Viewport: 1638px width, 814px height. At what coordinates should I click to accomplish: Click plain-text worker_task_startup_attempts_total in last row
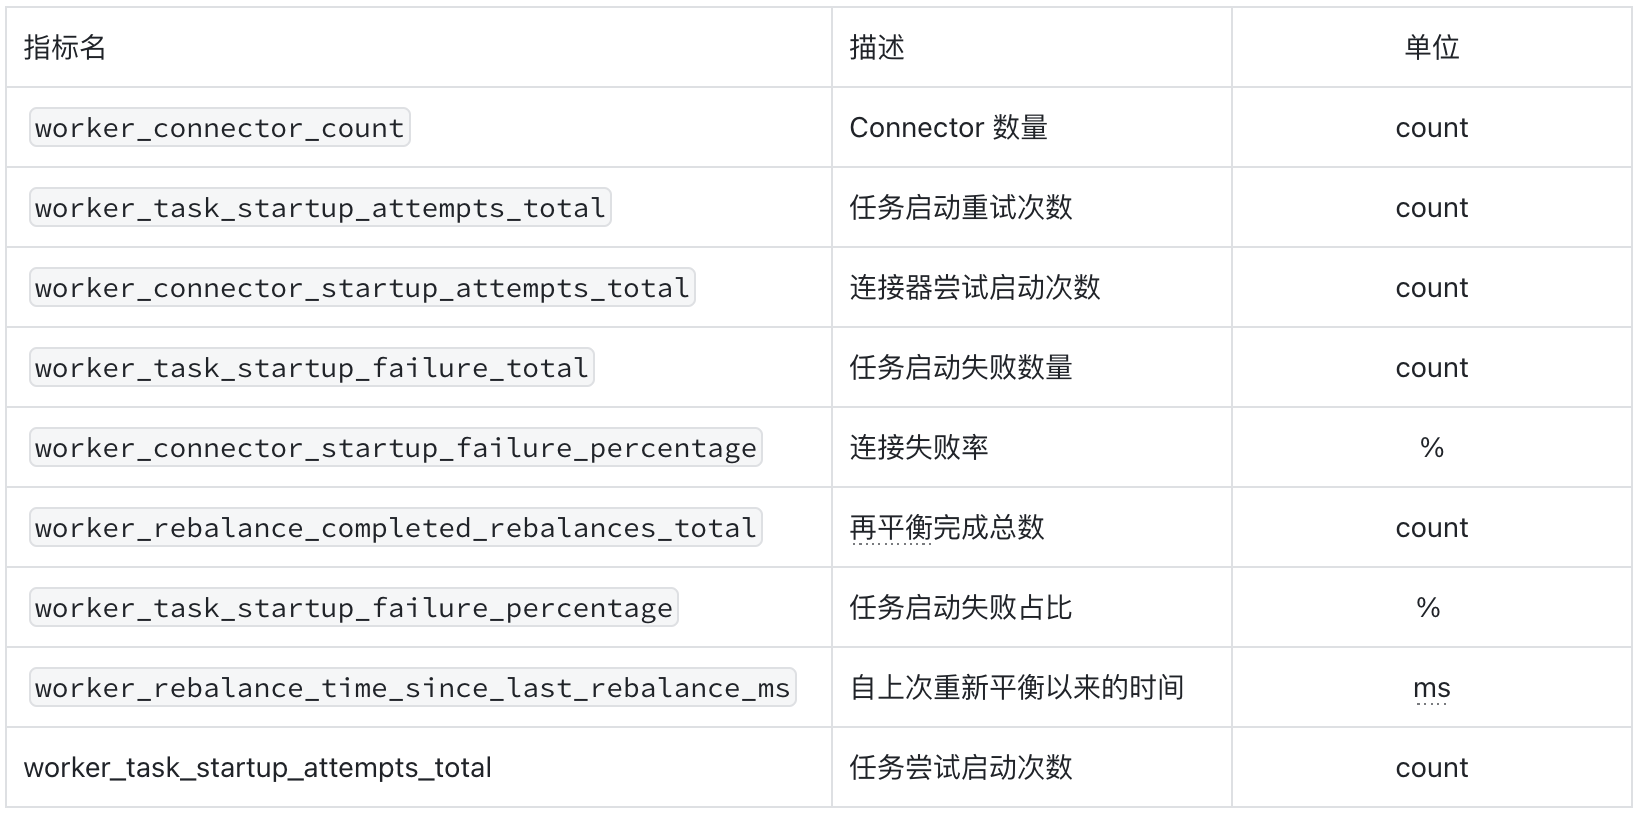258,767
